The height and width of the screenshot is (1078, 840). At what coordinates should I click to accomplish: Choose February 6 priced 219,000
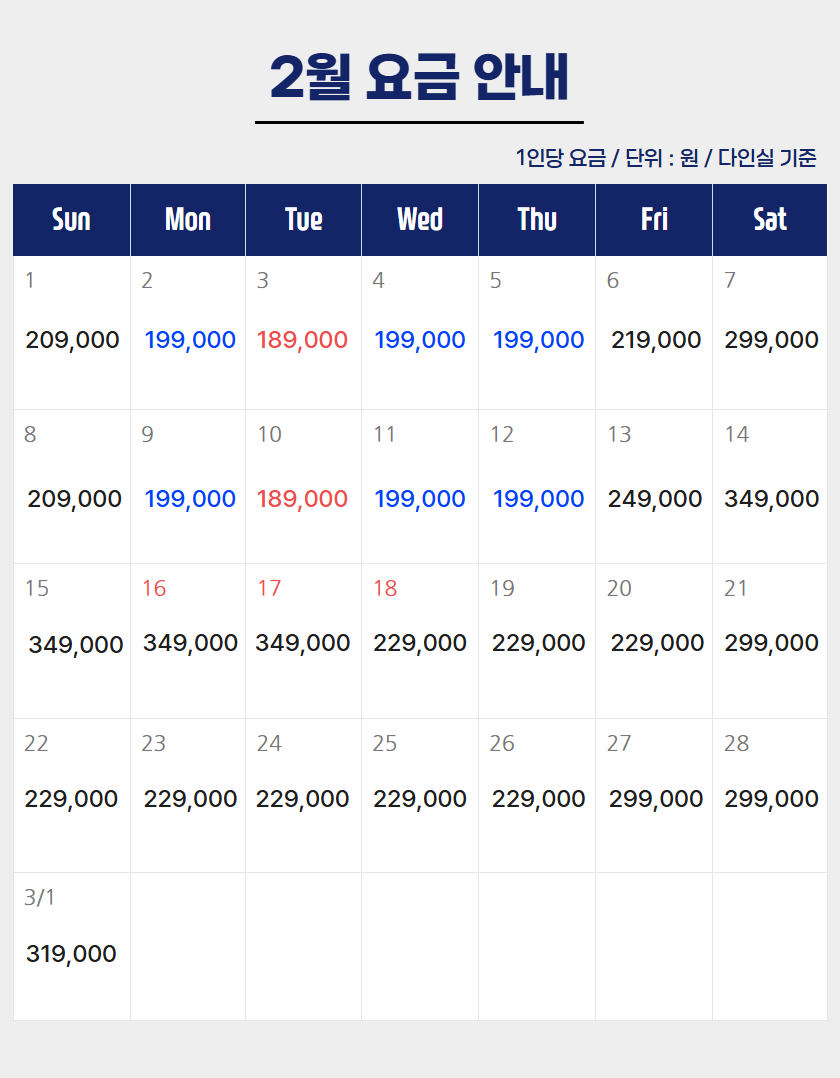[656, 340]
